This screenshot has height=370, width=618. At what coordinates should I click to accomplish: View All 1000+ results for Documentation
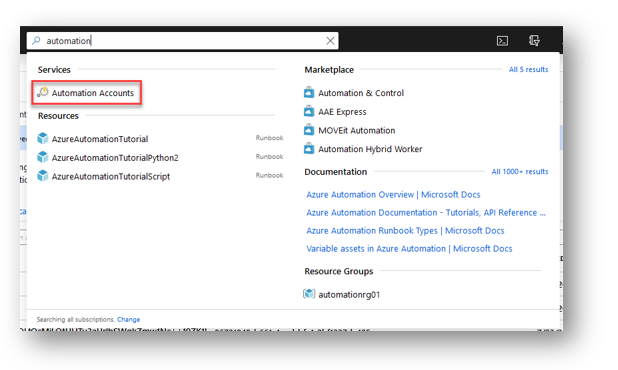[x=519, y=171]
